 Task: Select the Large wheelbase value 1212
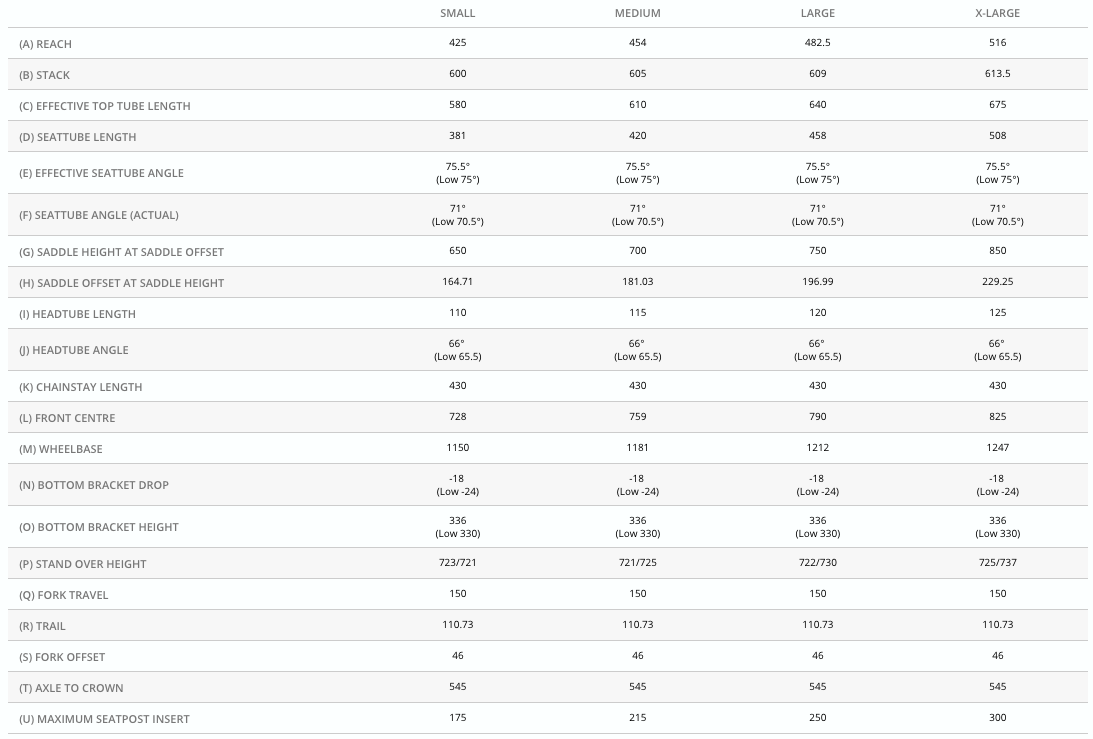click(x=817, y=448)
